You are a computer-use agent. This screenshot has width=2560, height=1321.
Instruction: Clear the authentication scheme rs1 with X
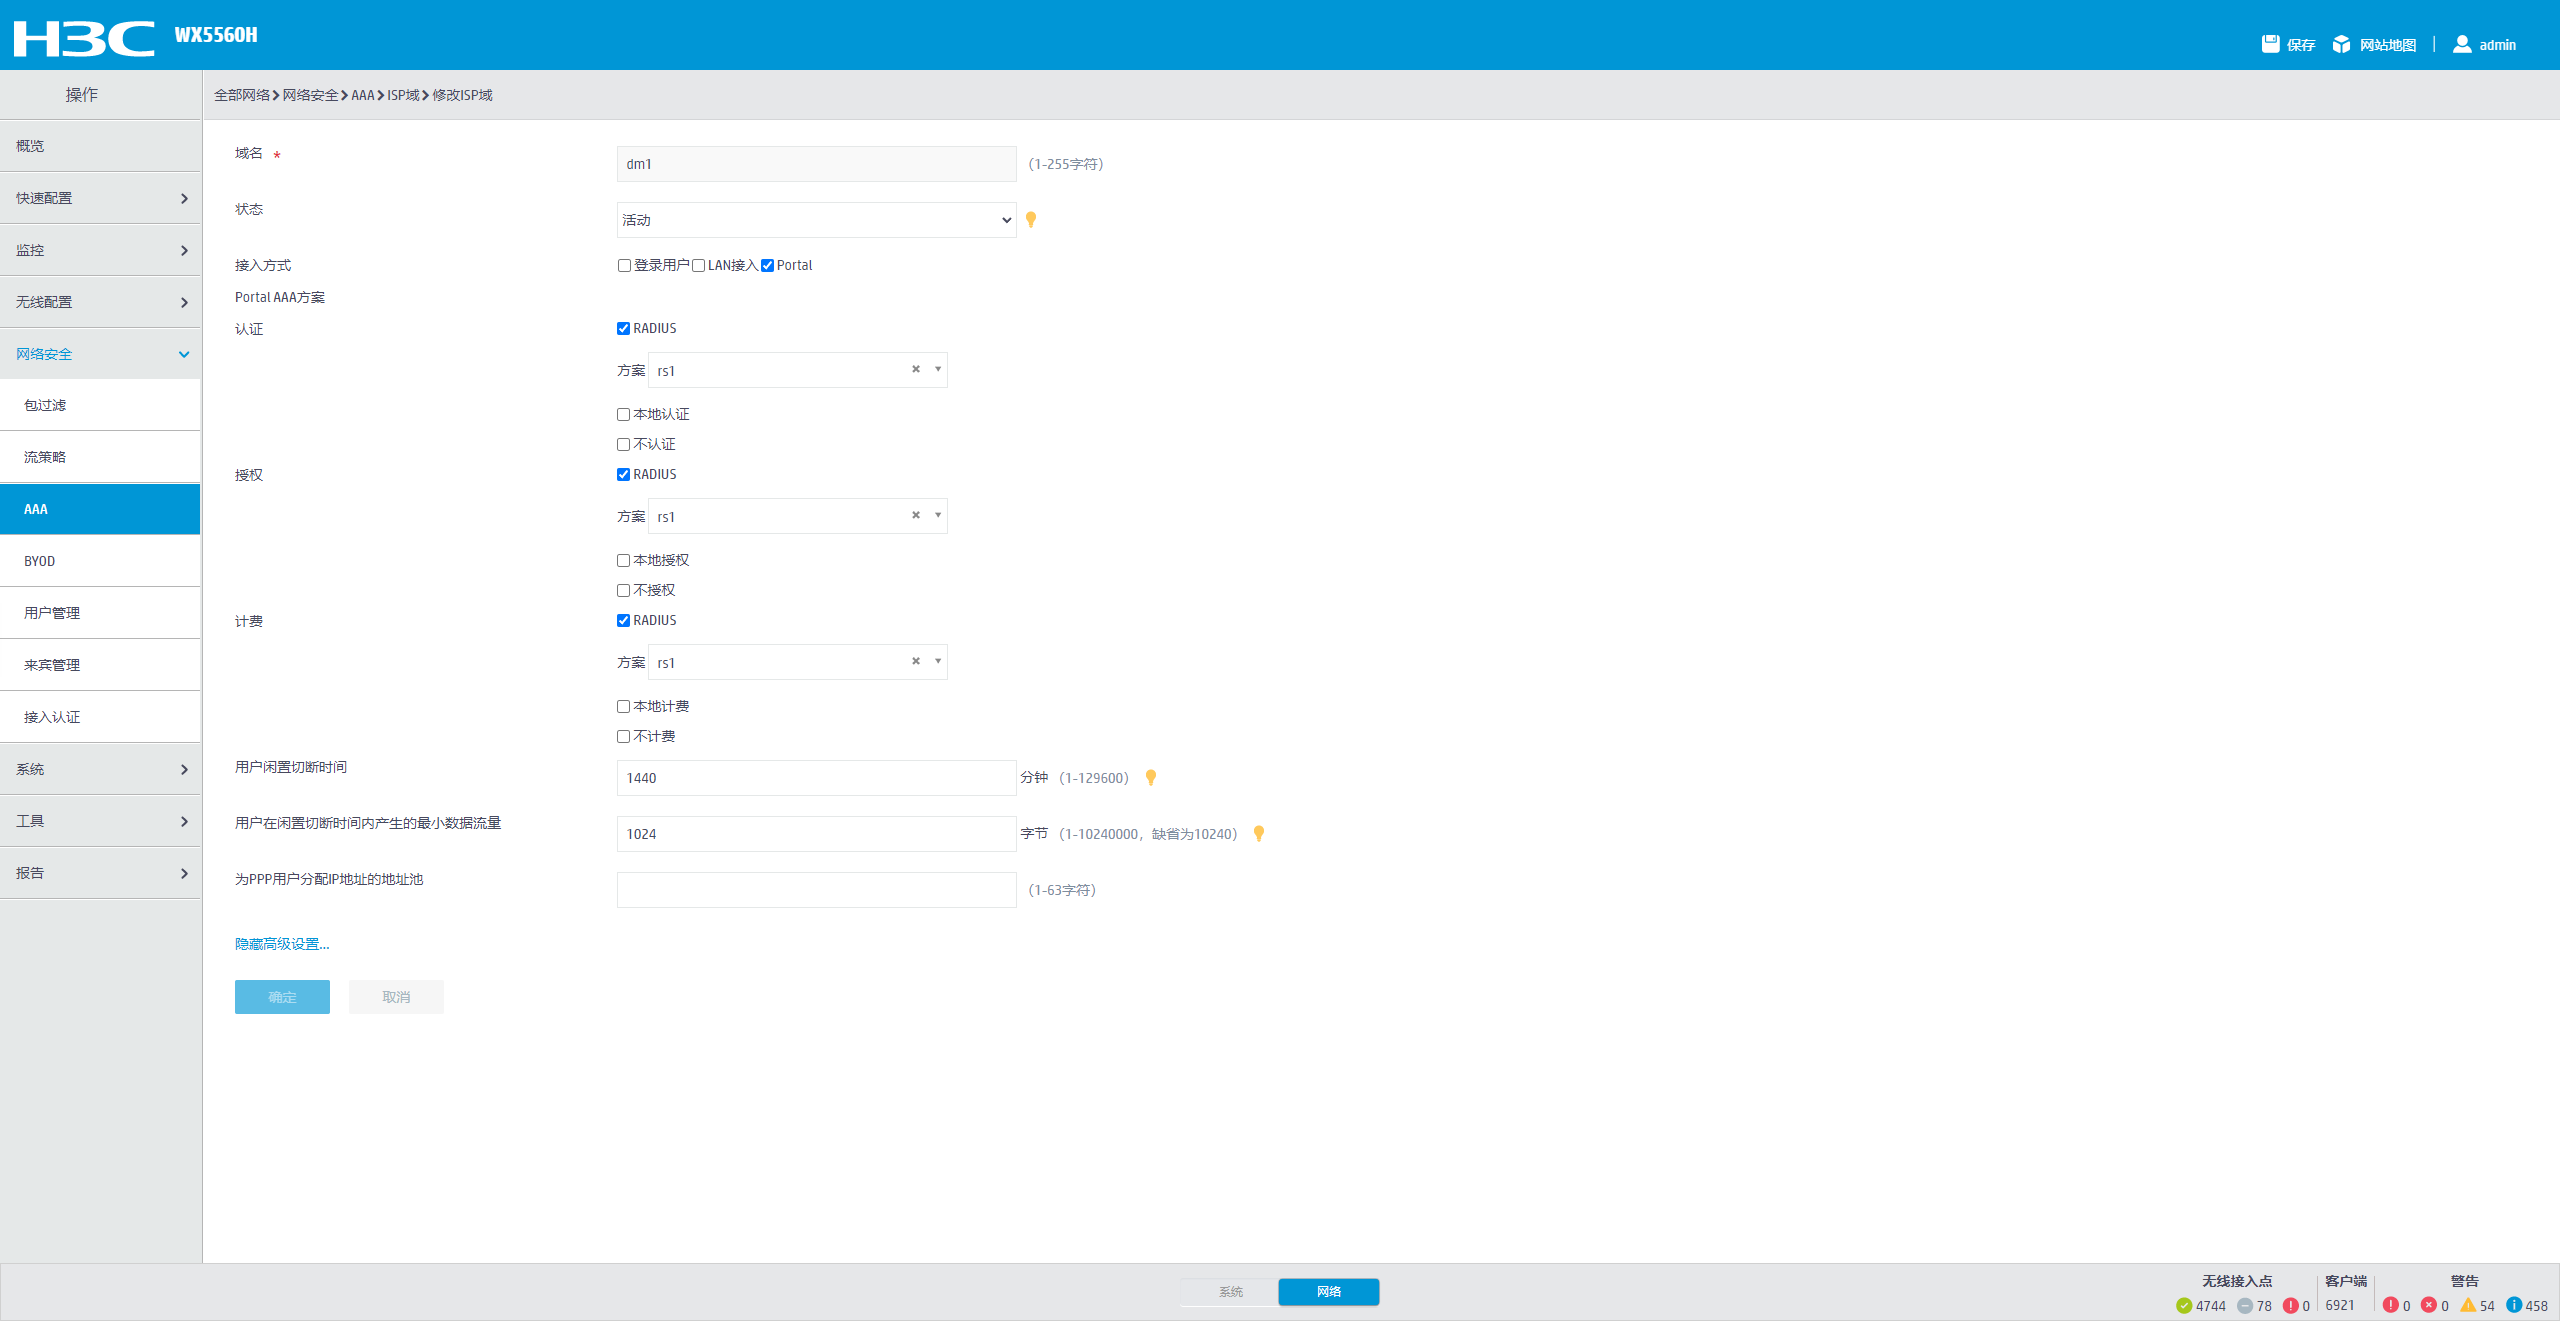tap(915, 370)
